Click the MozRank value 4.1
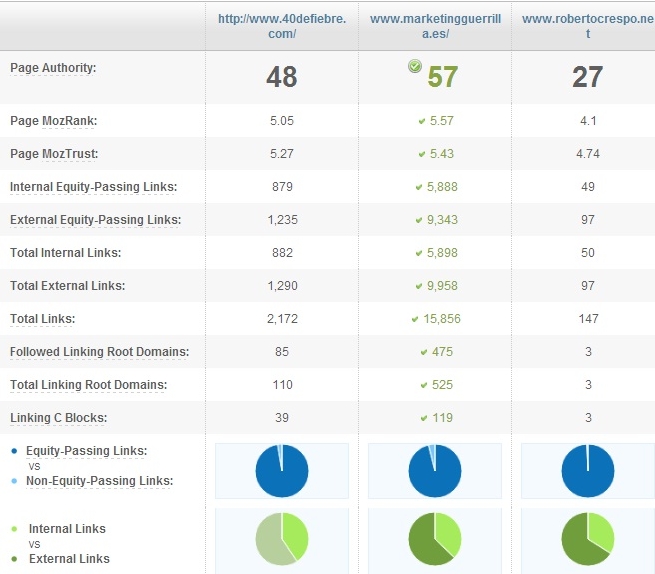This screenshot has height=574, width=655. [x=588, y=121]
